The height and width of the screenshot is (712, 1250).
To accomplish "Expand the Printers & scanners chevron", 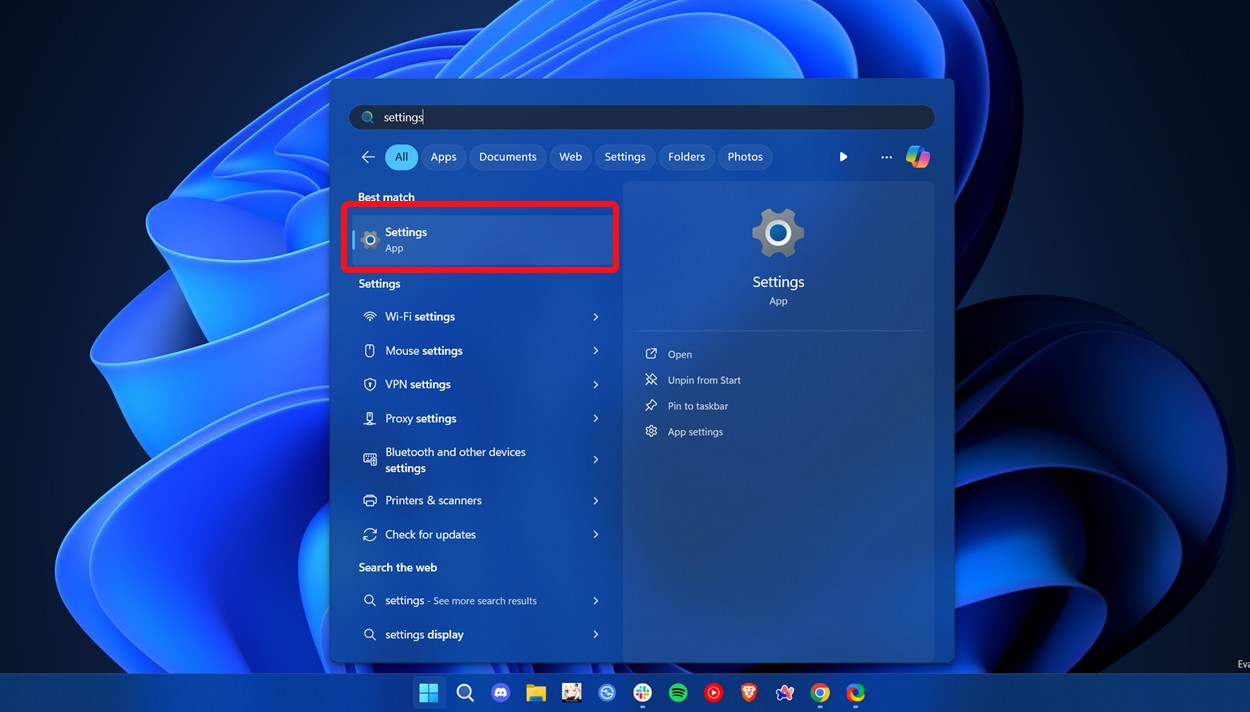I will click(595, 501).
